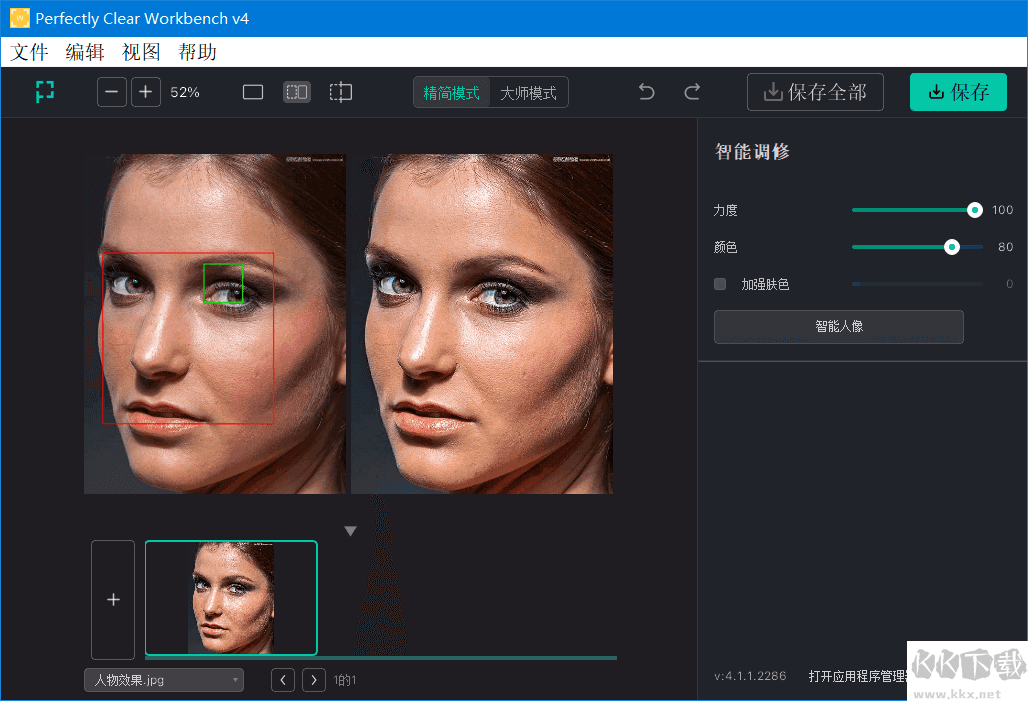Image resolution: width=1028 pixels, height=701 pixels.
Task: Select the portrait thumbnail in filmstrip
Action: pos(231,598)
